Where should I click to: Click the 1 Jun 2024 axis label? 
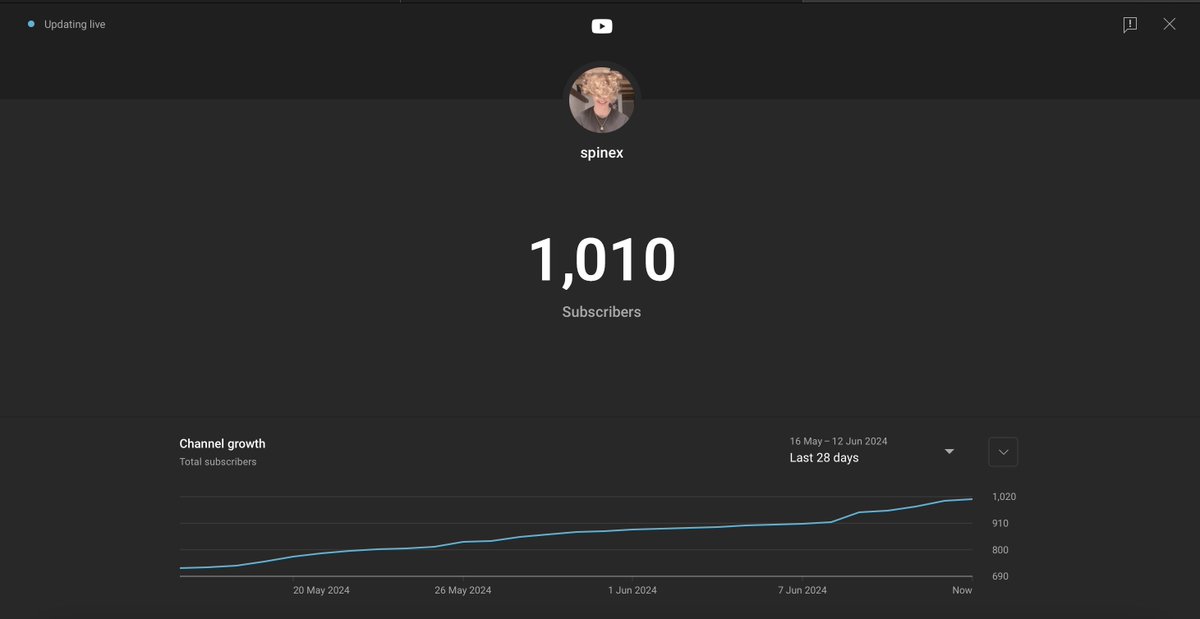(x=632, y=589)
